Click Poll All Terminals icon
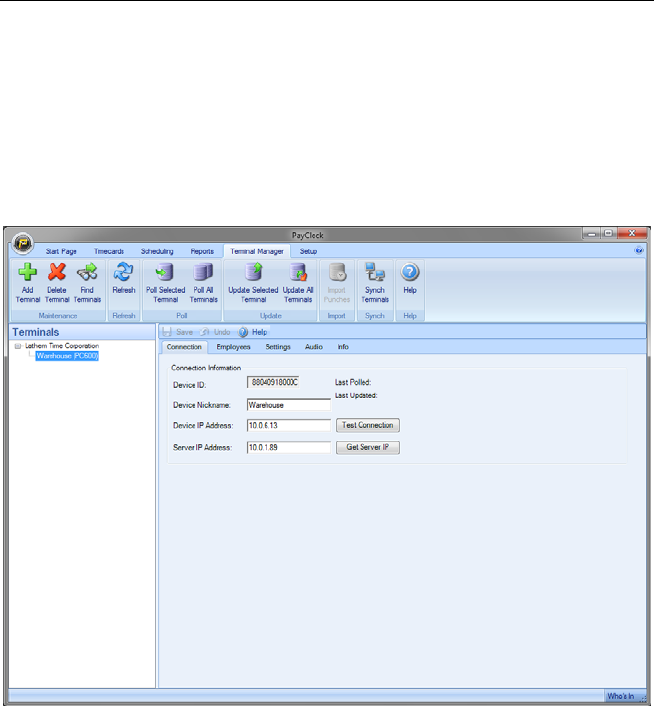 (203, 272)
